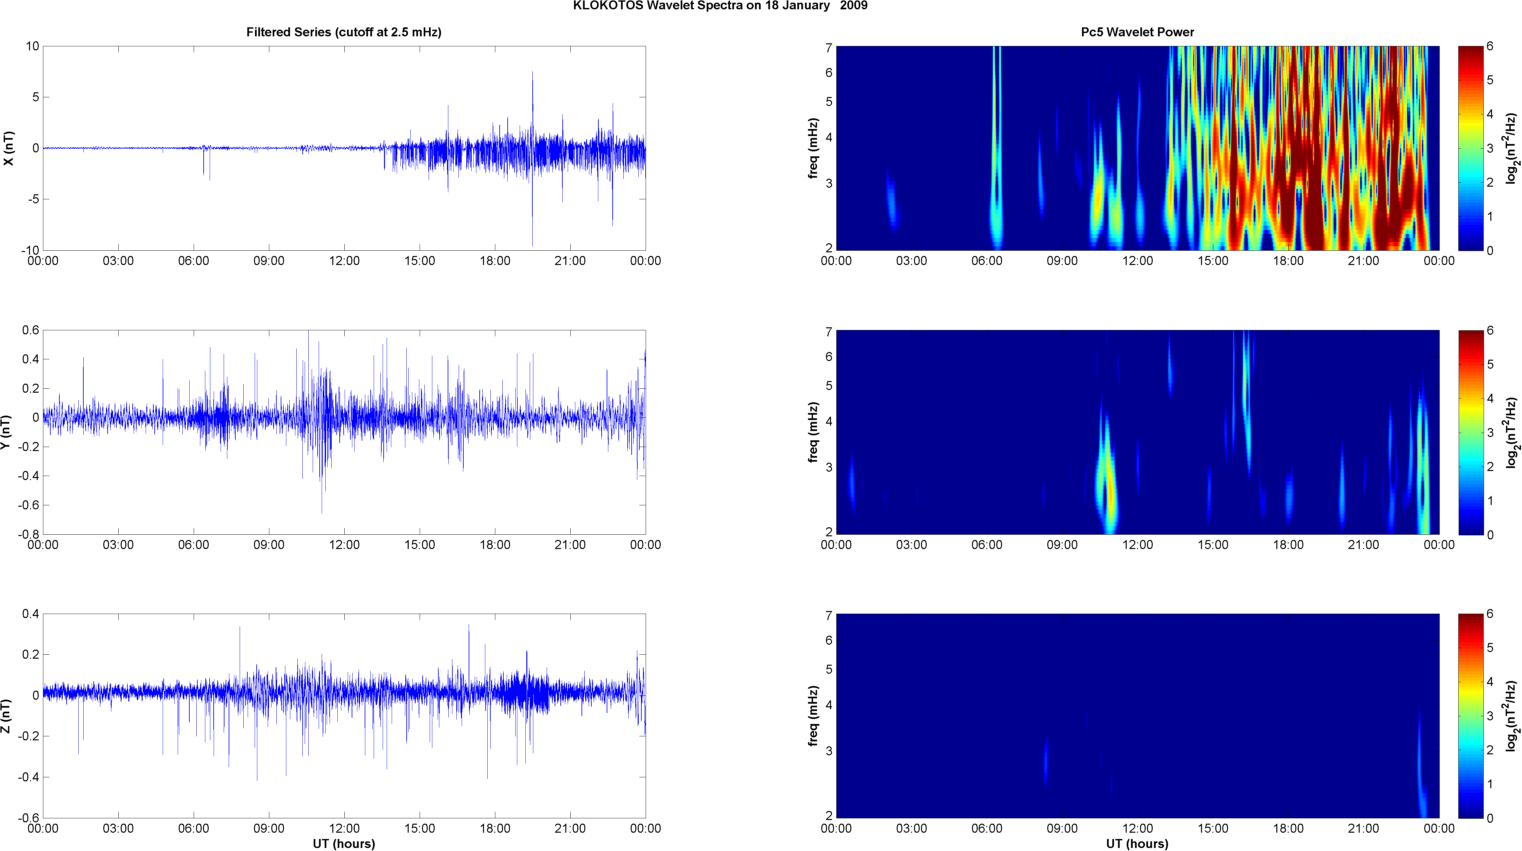Select "freq (mHz)" label of bottom spectrogram
This screenshot has width=1522, height=851.
[814, 716]
